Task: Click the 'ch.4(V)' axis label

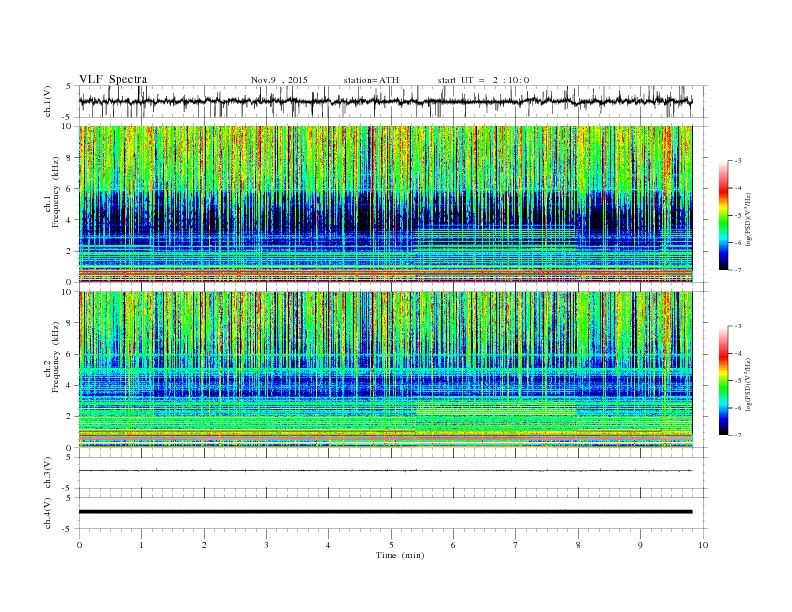Action: coord(48,514)
